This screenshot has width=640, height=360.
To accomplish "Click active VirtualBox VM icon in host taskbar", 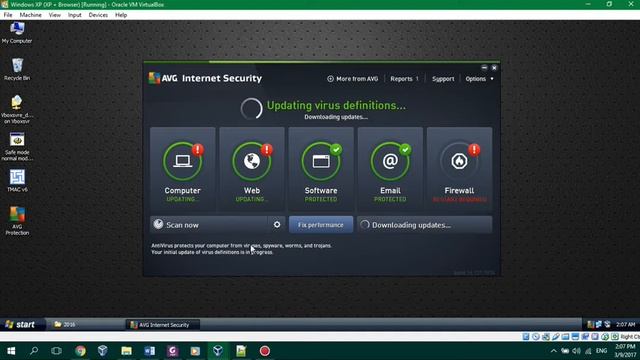I will coord(218,351).
